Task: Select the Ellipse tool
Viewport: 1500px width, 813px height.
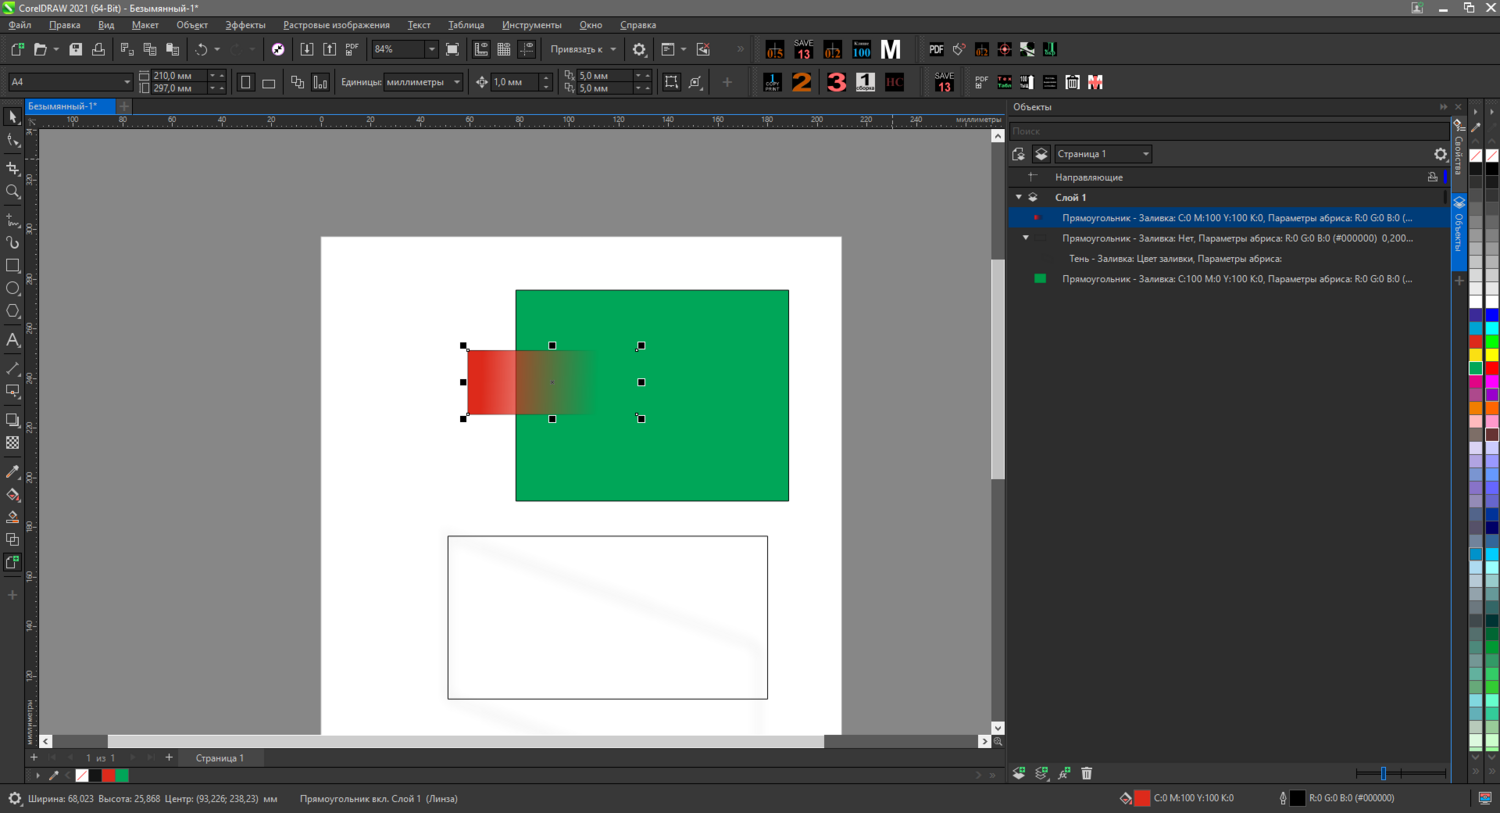Action: [x=13, y=289]
